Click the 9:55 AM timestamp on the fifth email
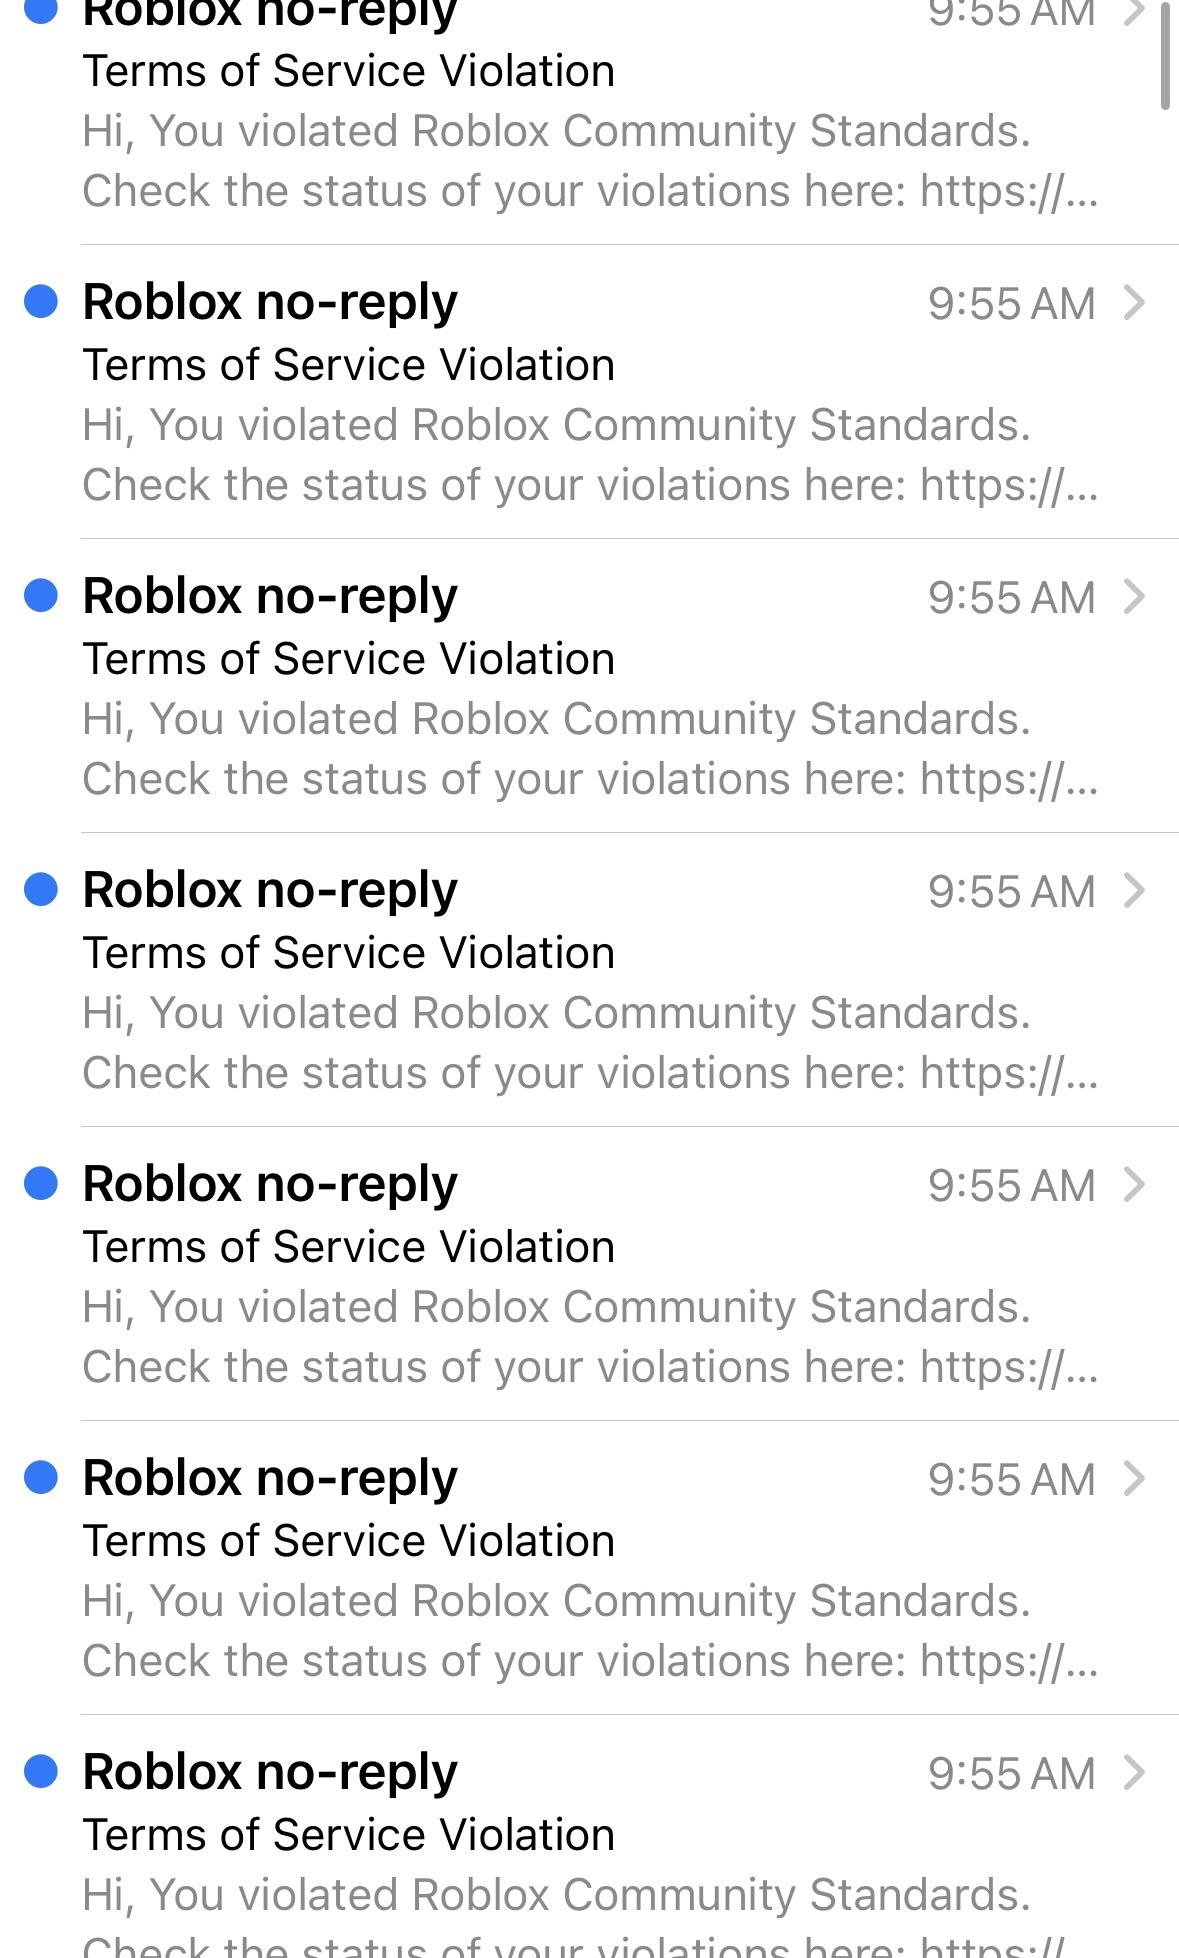 [1011, 1186]
